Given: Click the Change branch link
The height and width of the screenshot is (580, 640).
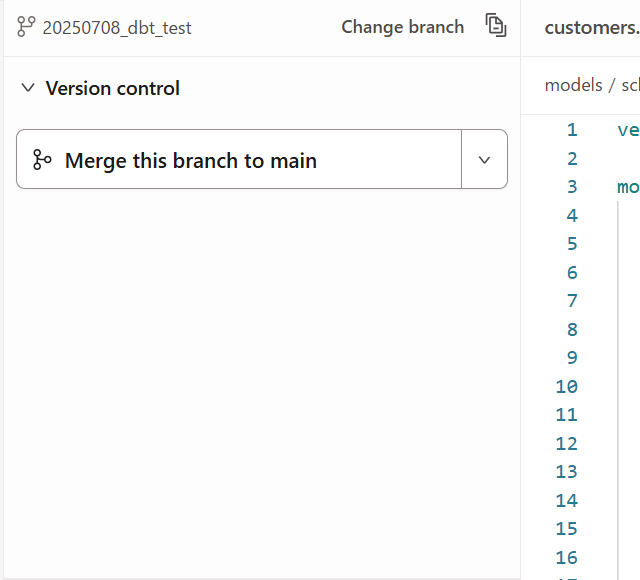Looking at the screenshot, I should (402, 27).
